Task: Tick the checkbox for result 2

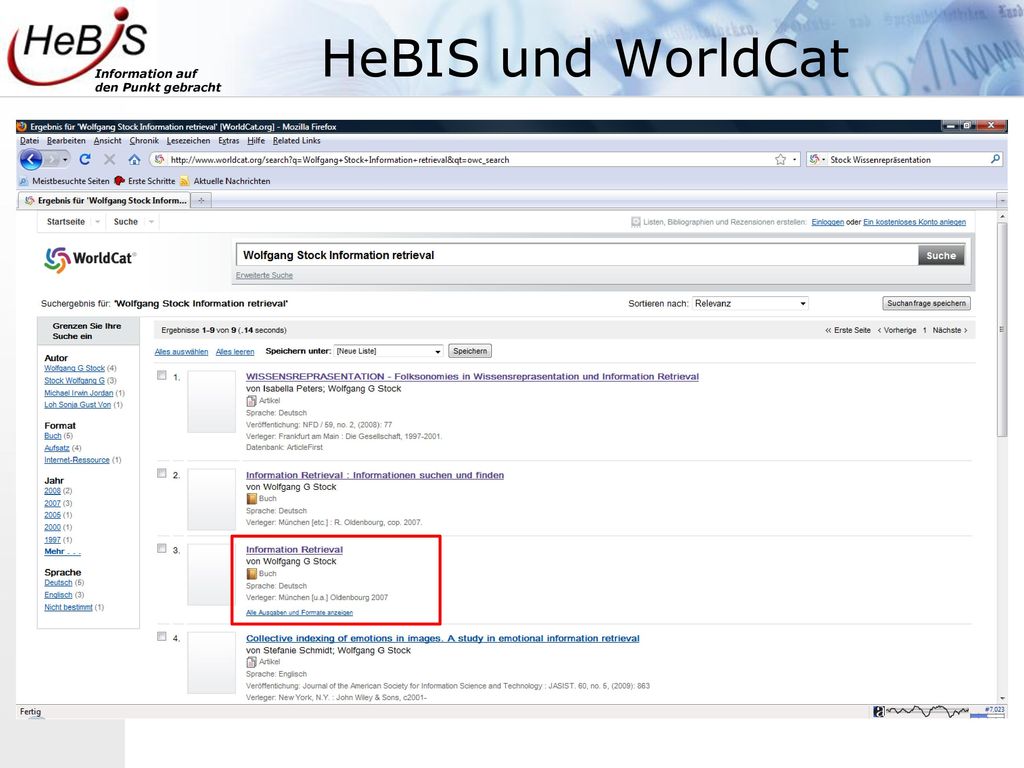Action: coord(161,473)
